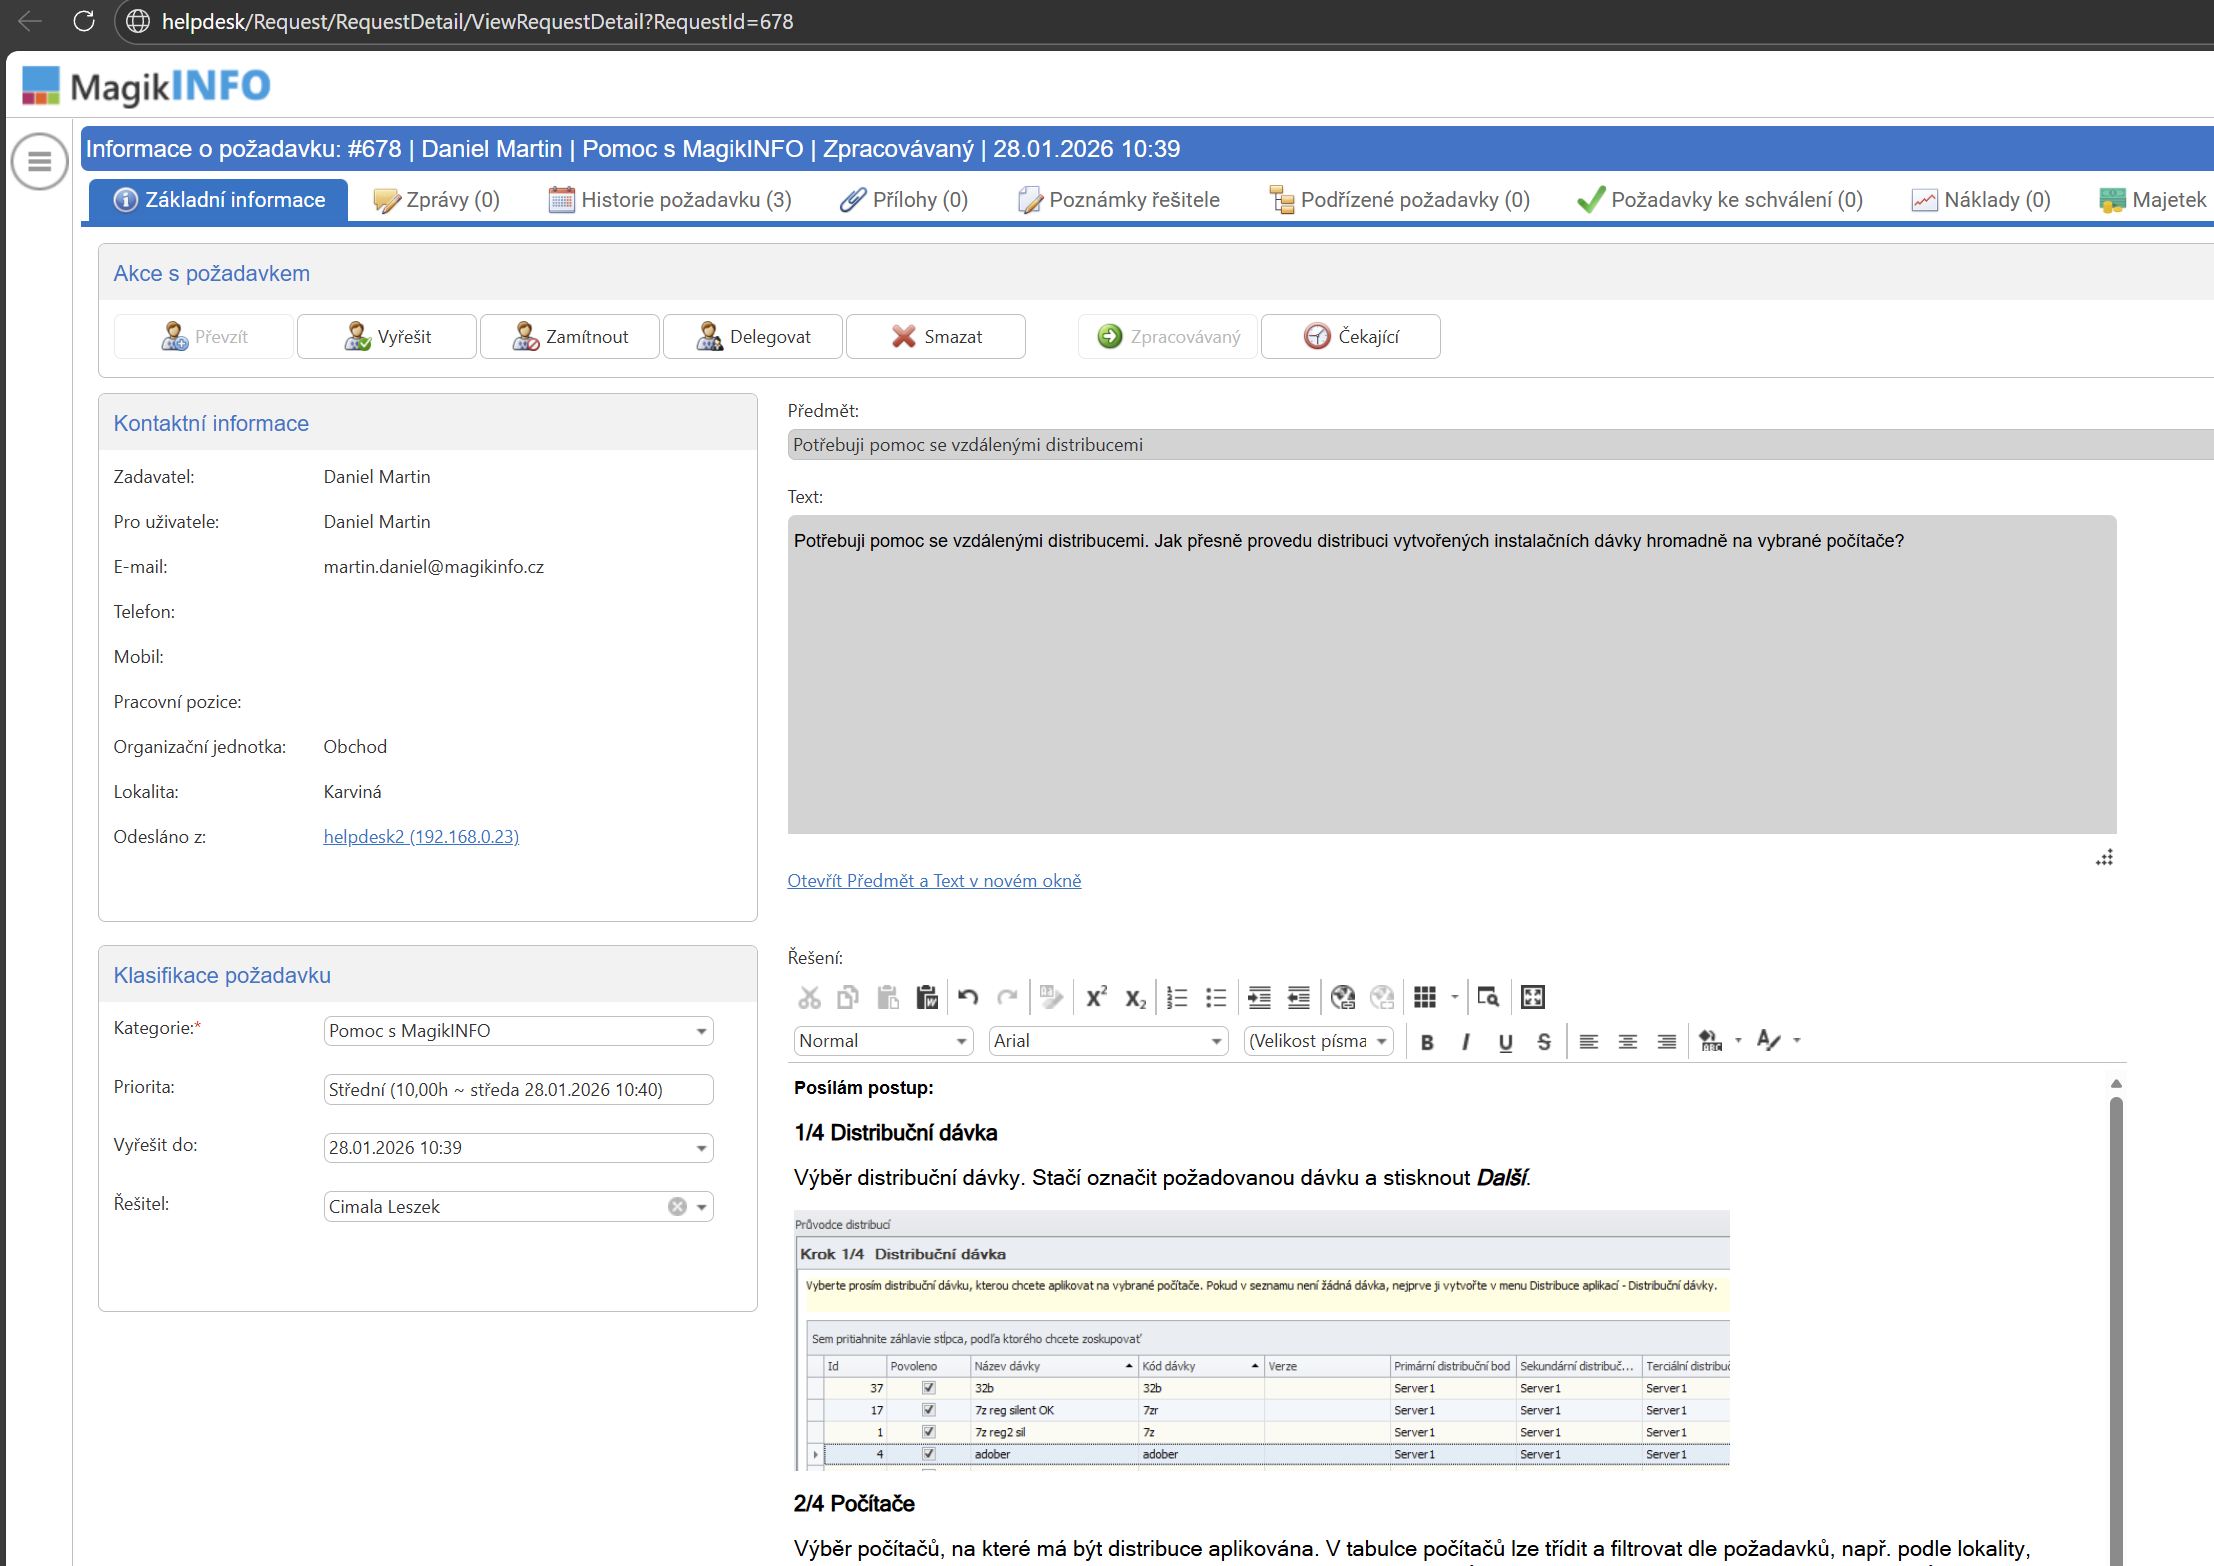2214x1566 pixels.
Task: Switch to Historie požadavku tab
Action: (670, 200)
